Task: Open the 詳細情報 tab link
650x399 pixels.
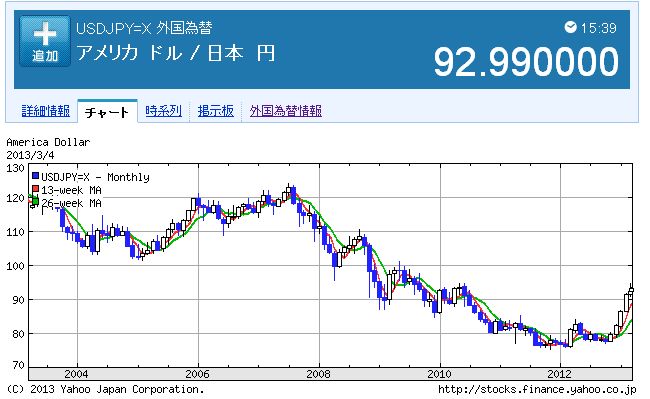Action: tap(46, 111)
